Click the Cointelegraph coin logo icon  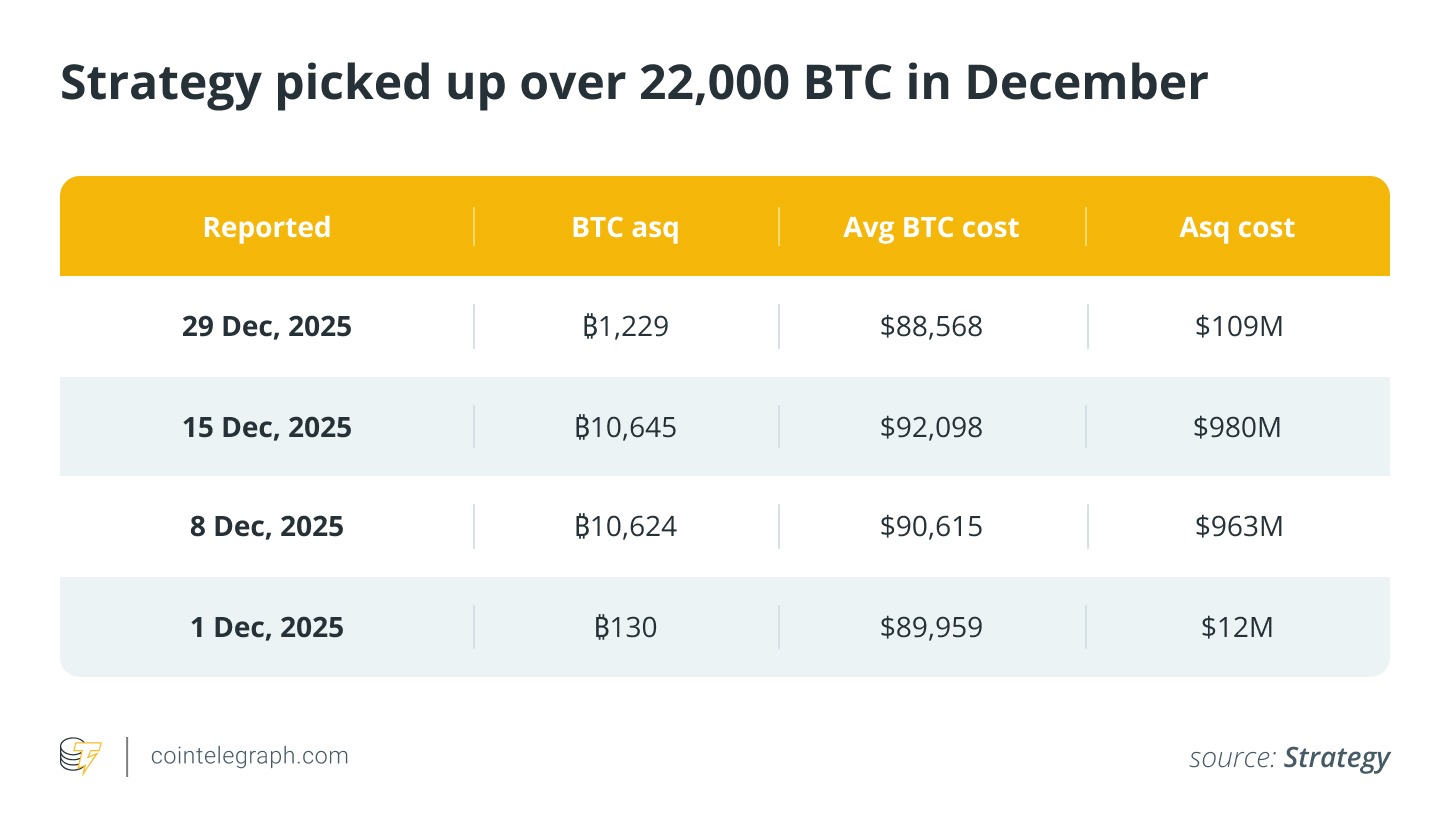pyautogui.click(x=81, y=756)
